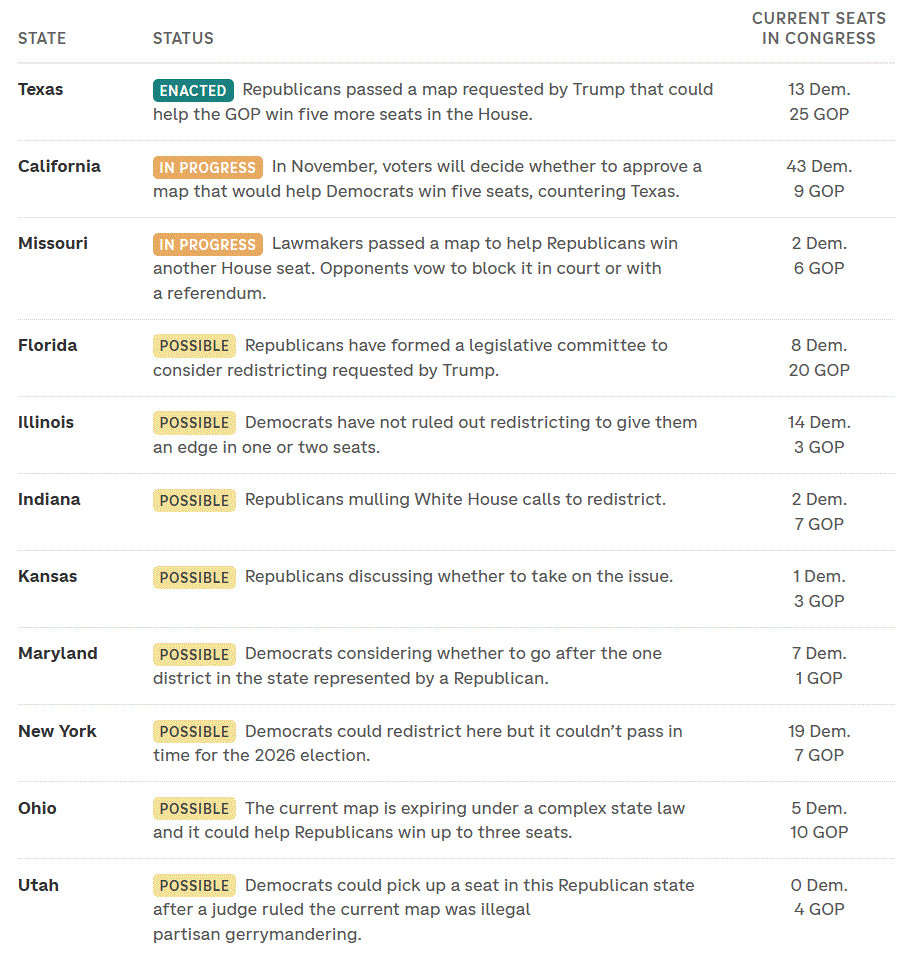Click Missouri's IN PROGRESS badge
The height and width of the screenshot is (956, 901).
tap(208, 244)
